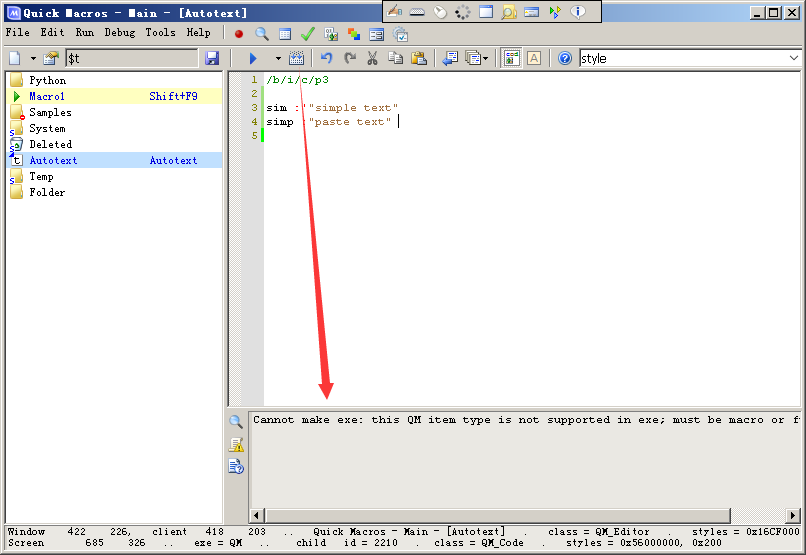Select the Autotext item in list
806x555 pixels.
click(53, 160)
